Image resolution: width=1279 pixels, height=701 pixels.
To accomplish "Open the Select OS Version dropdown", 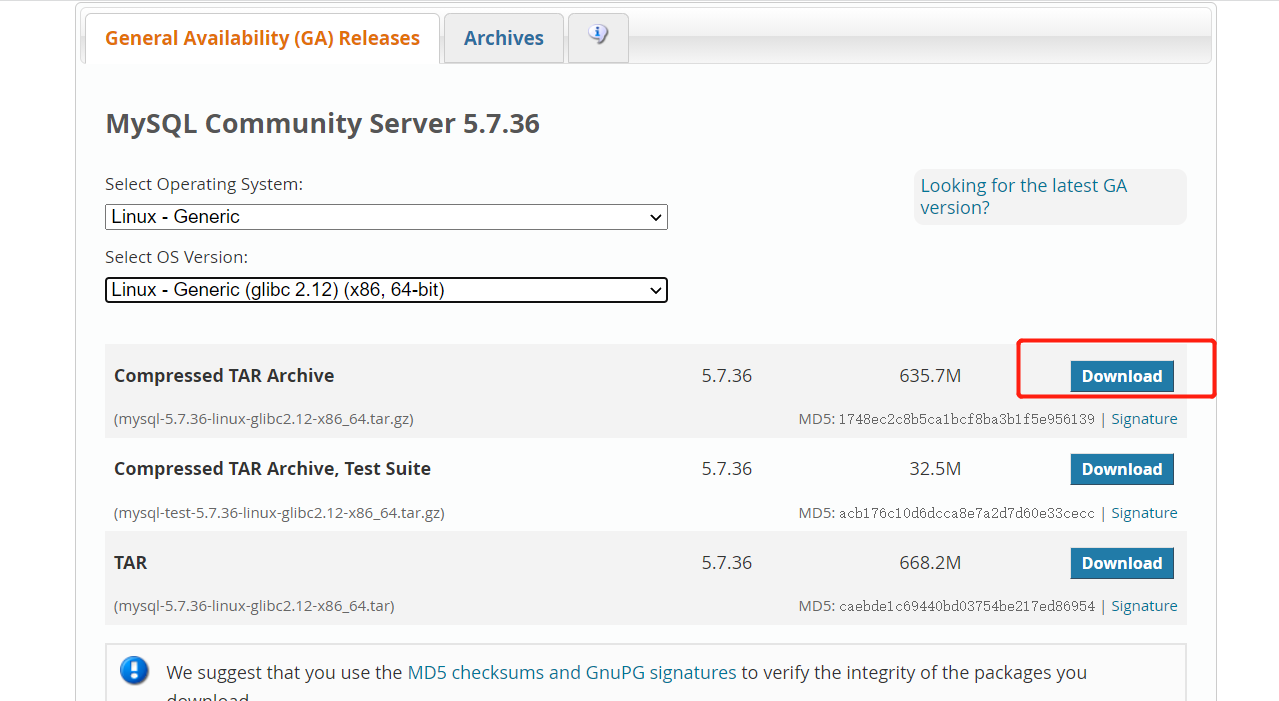I will 386,290.
